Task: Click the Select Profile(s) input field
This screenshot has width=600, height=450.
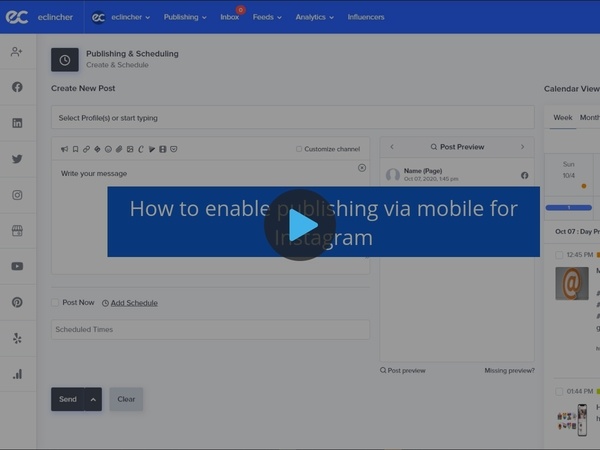Action: click(293, 117)
